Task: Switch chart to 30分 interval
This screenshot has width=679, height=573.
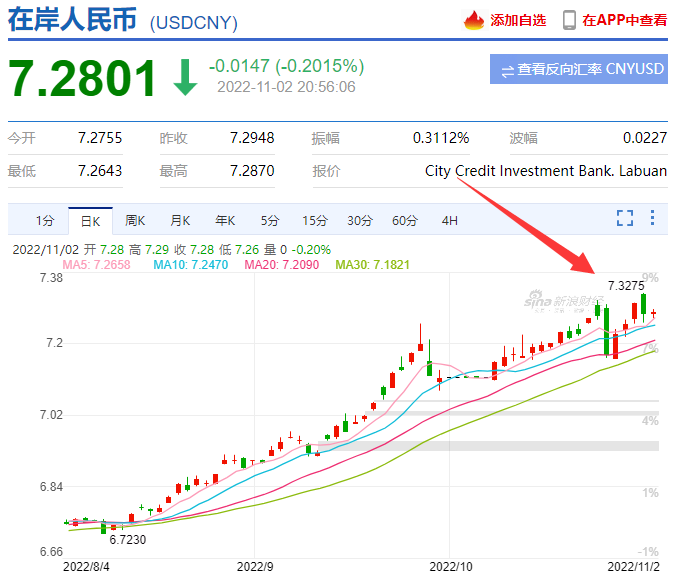Action: (x=360, y=220)
